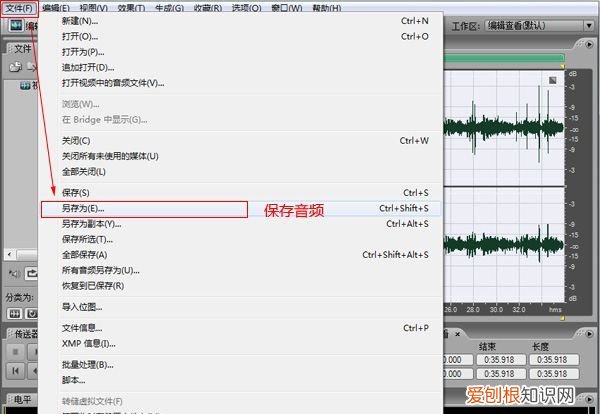
Task: Click the first row length field 0:35.918
Action: (x=554, y=360)
